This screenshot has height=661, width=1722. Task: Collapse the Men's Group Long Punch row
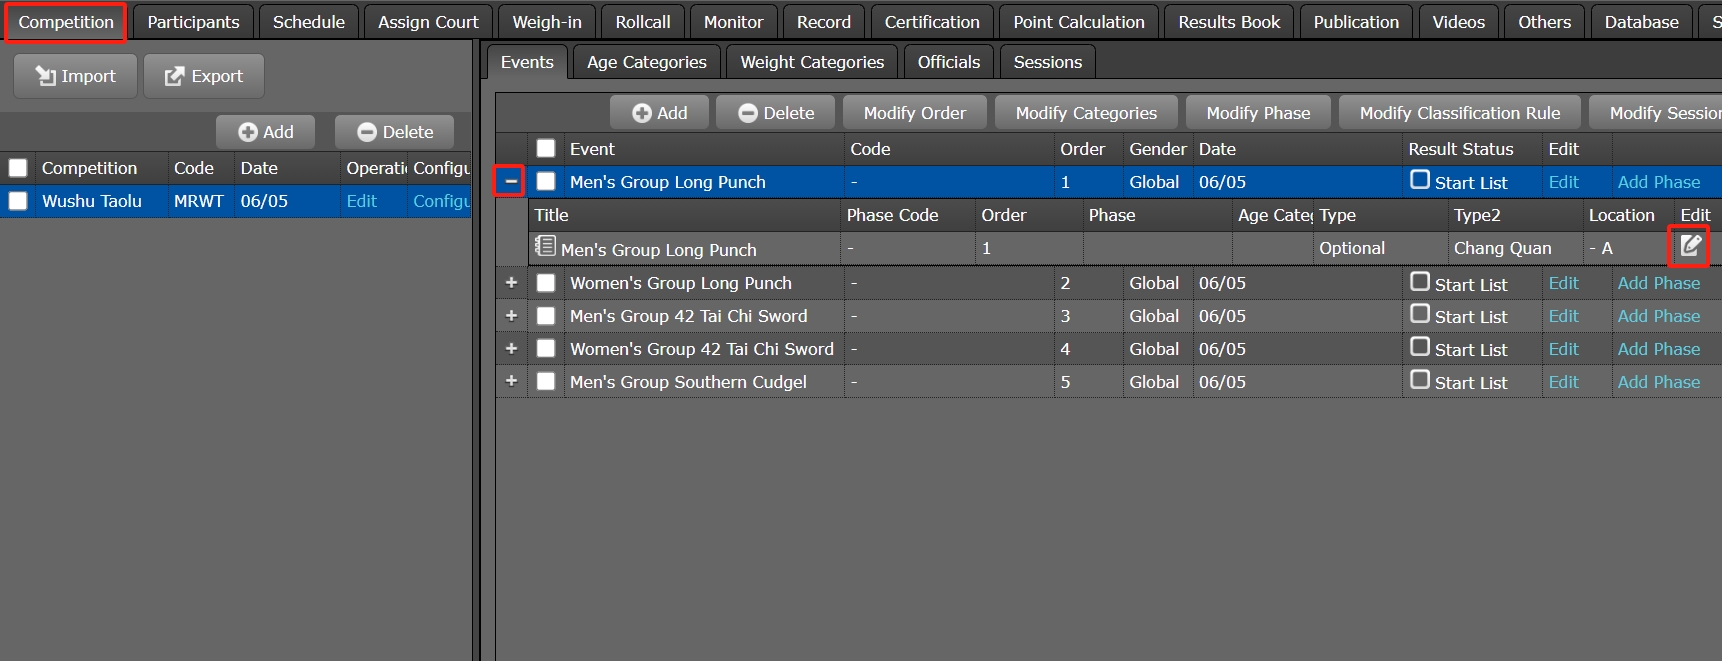click(511, 181)
